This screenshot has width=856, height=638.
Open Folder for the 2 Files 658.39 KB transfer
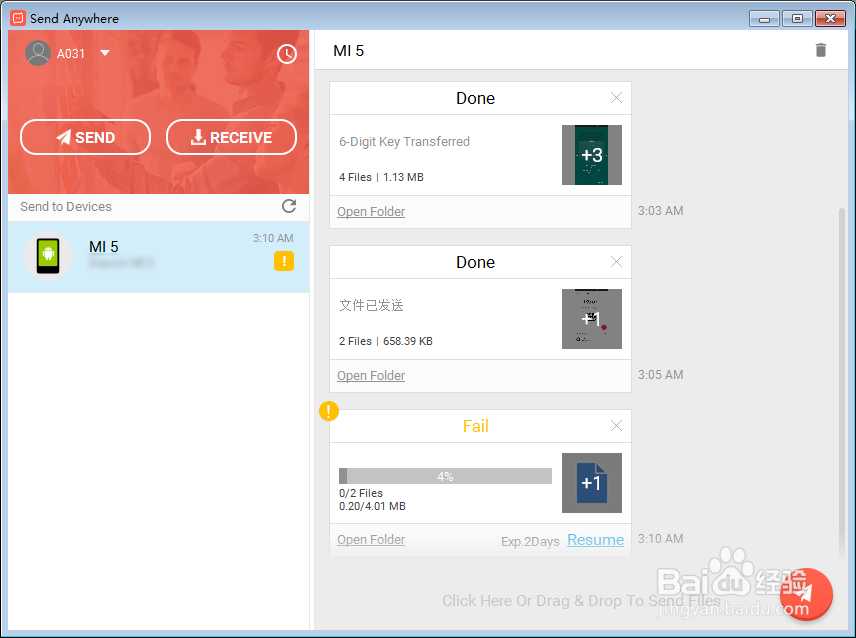371,375
